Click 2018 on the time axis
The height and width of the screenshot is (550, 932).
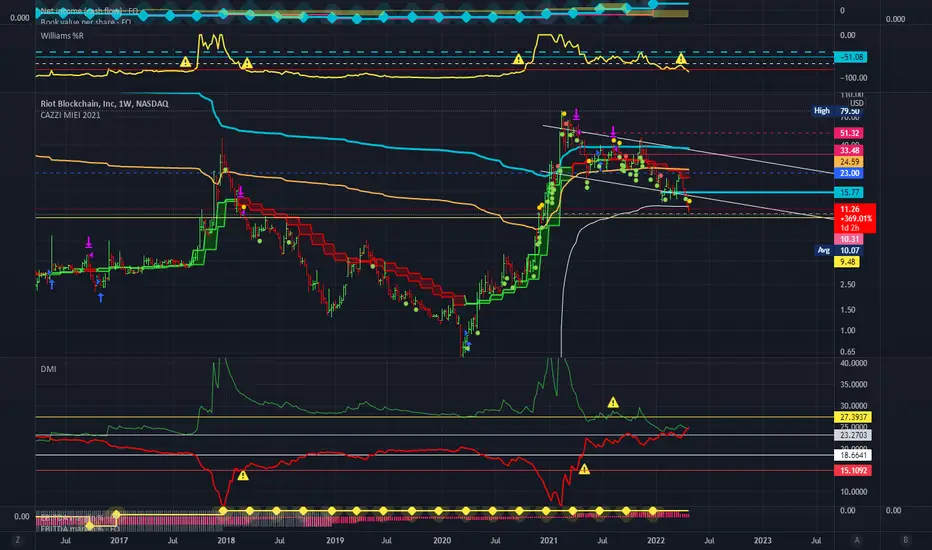tap(226, 540)
